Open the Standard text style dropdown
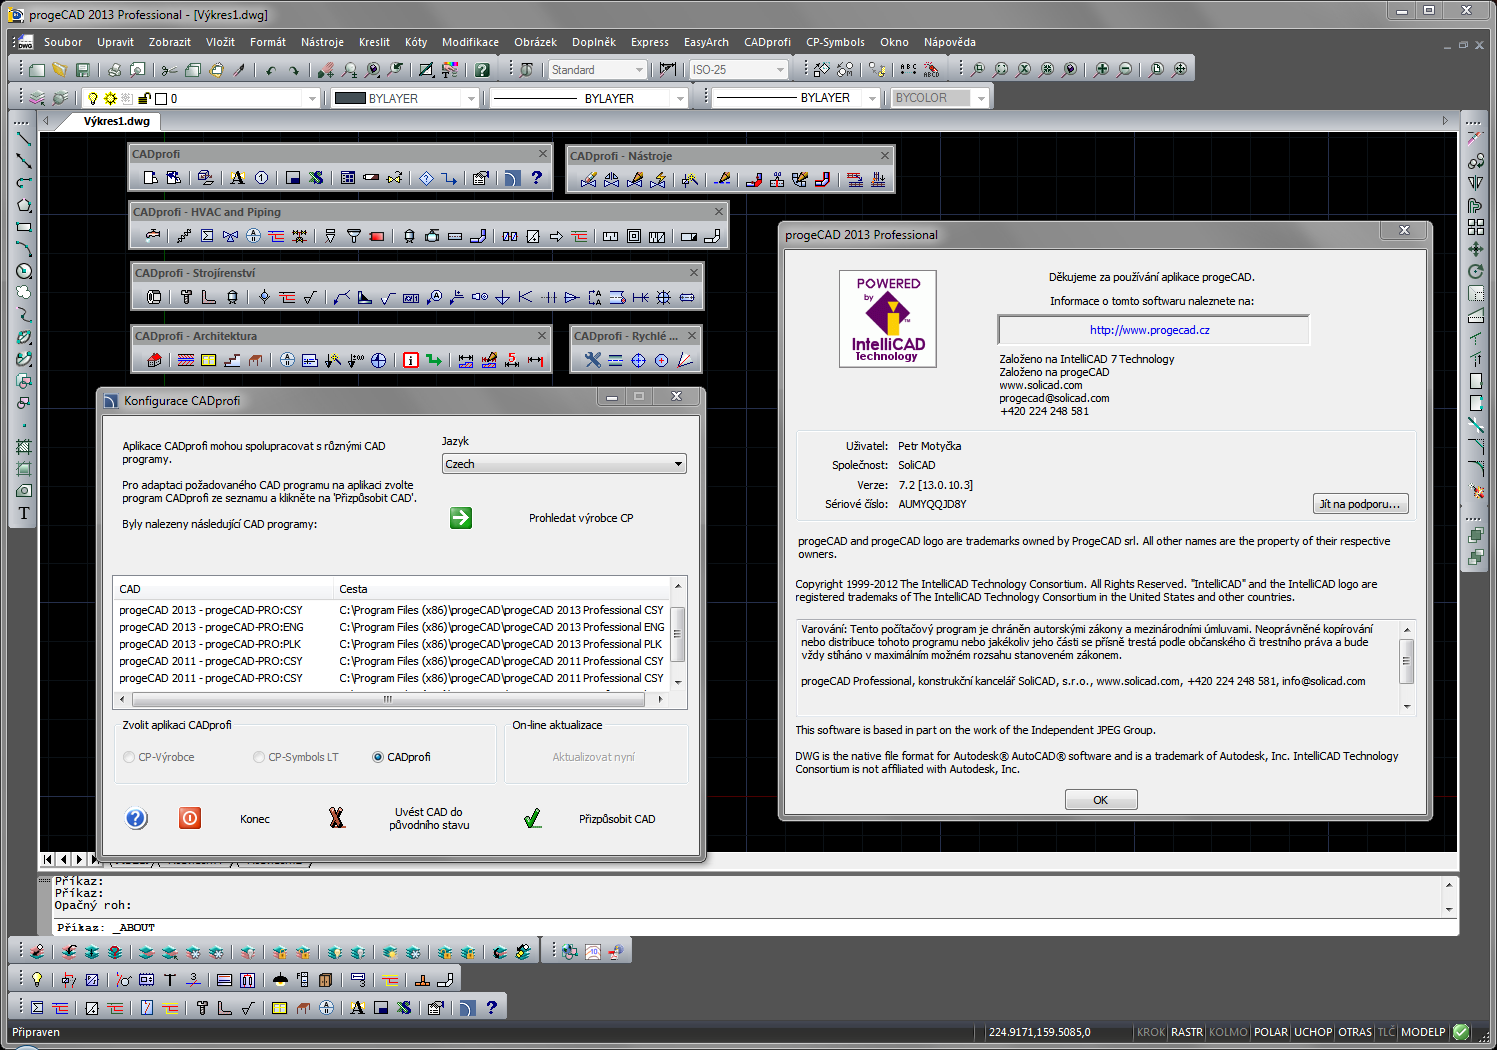Screen dimensions: 1497x1050 [x=597, y=70]
